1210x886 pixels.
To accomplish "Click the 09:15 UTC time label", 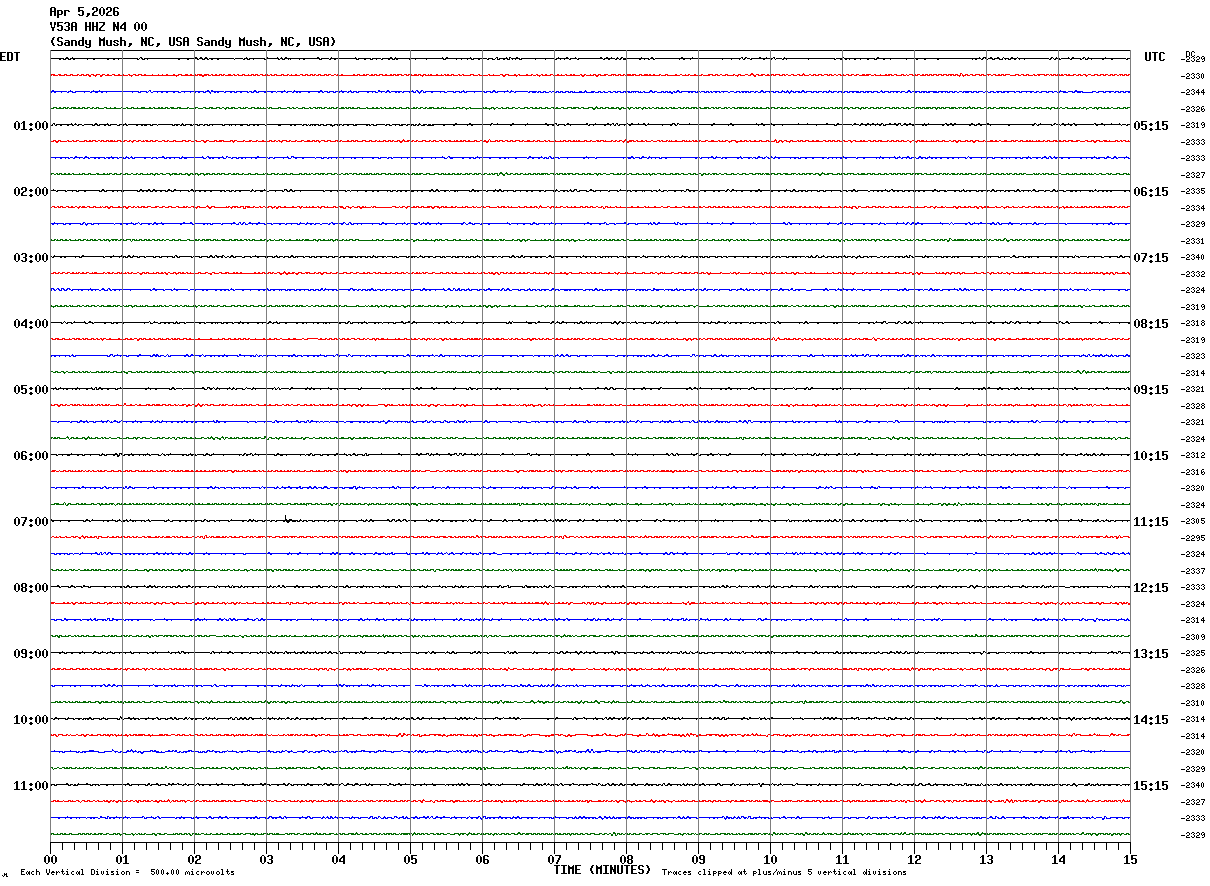I will point(1151,390).
